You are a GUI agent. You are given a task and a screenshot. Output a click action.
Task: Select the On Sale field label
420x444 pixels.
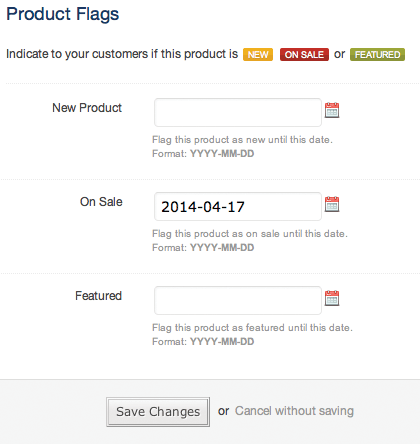[x=101, y=202]
